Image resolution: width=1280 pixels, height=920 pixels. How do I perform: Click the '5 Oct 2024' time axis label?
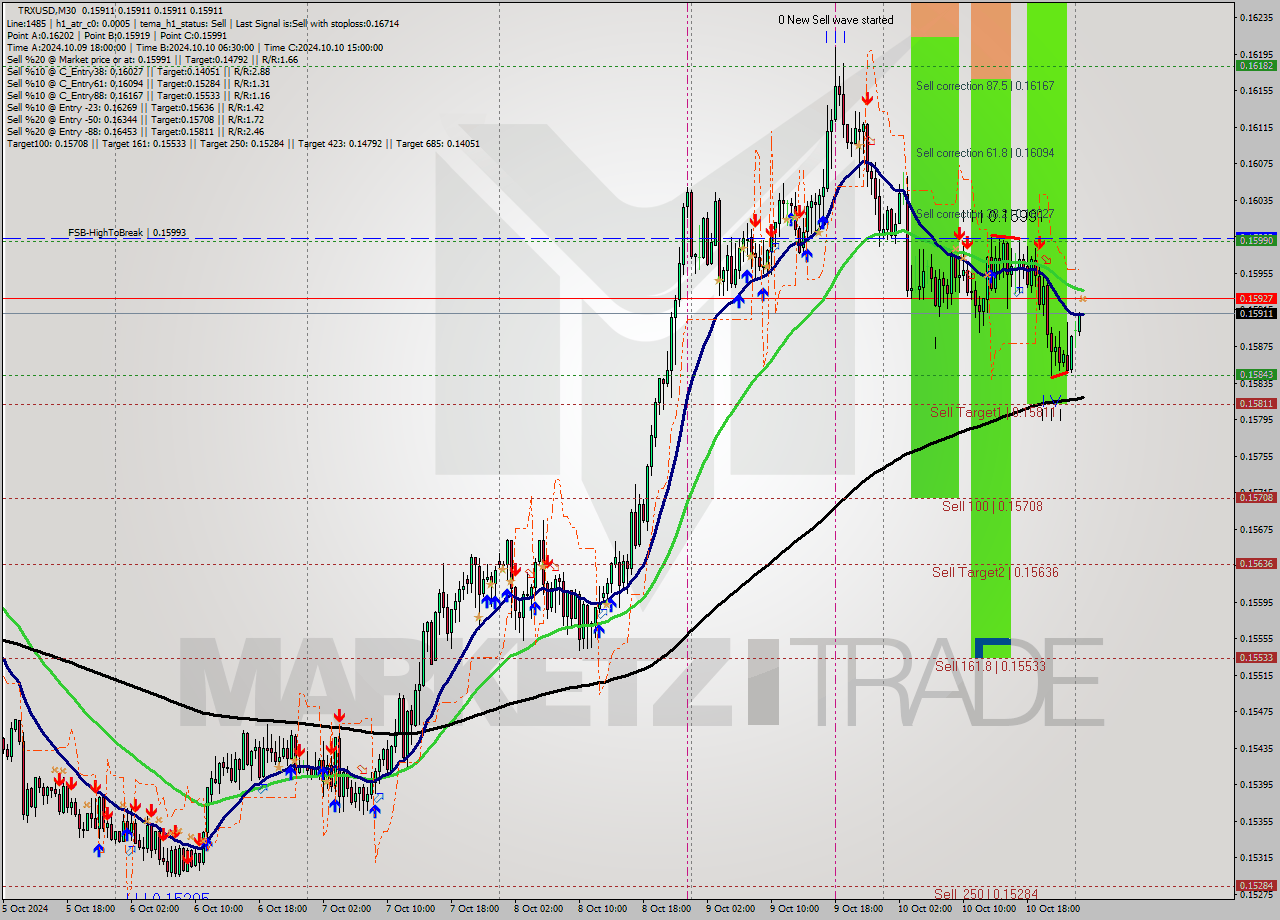coord(23,909)
